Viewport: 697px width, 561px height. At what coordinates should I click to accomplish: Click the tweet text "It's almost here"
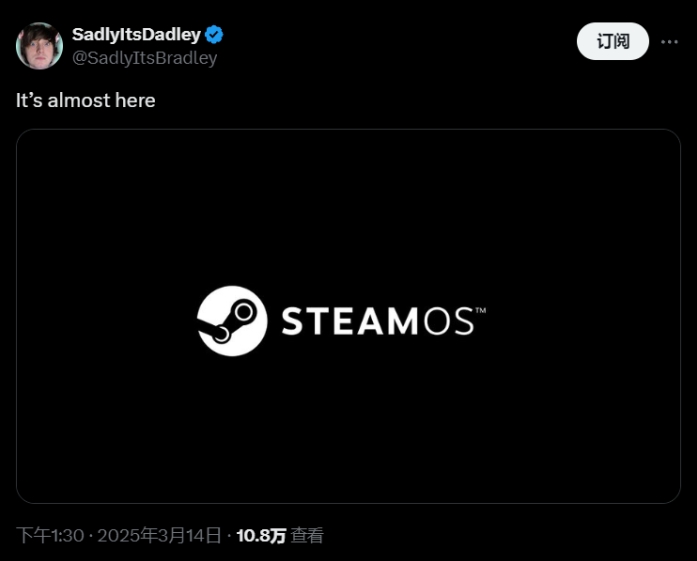pyautogui.click(x=86, y=100)
